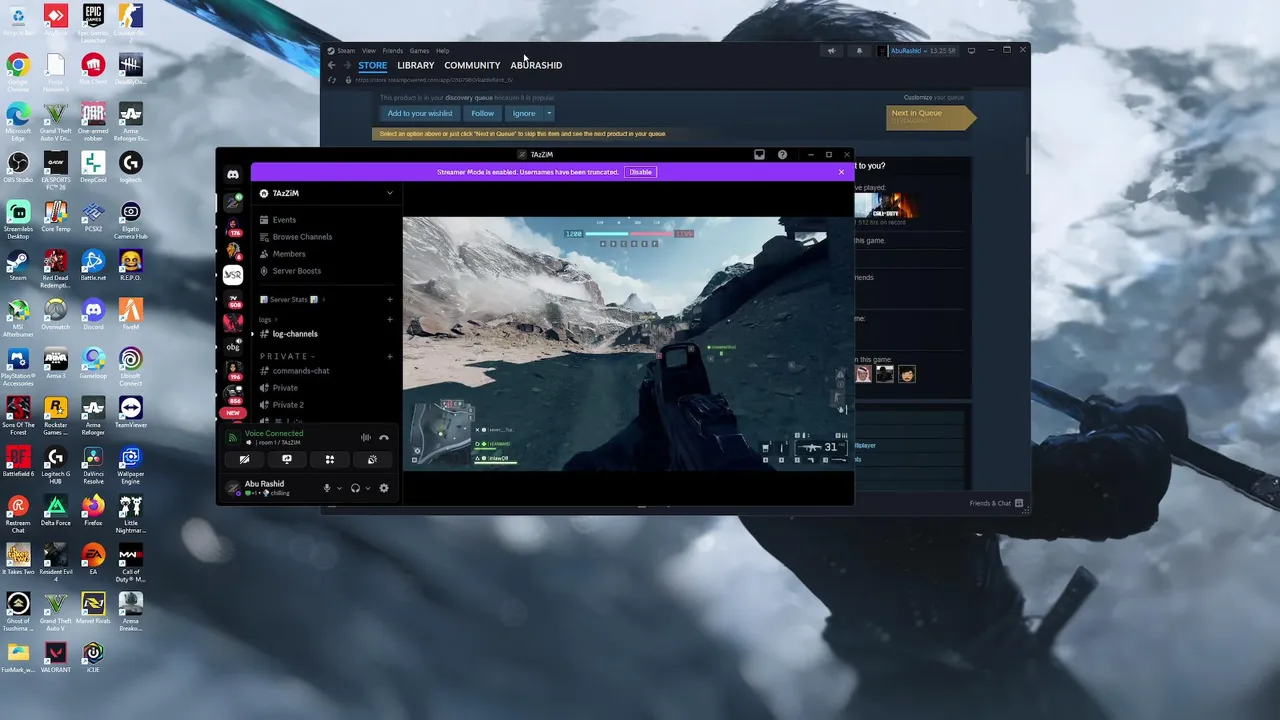Open Discord help icon in title bar
This screenshot has width=1280, height=720.
coord(782,155)
